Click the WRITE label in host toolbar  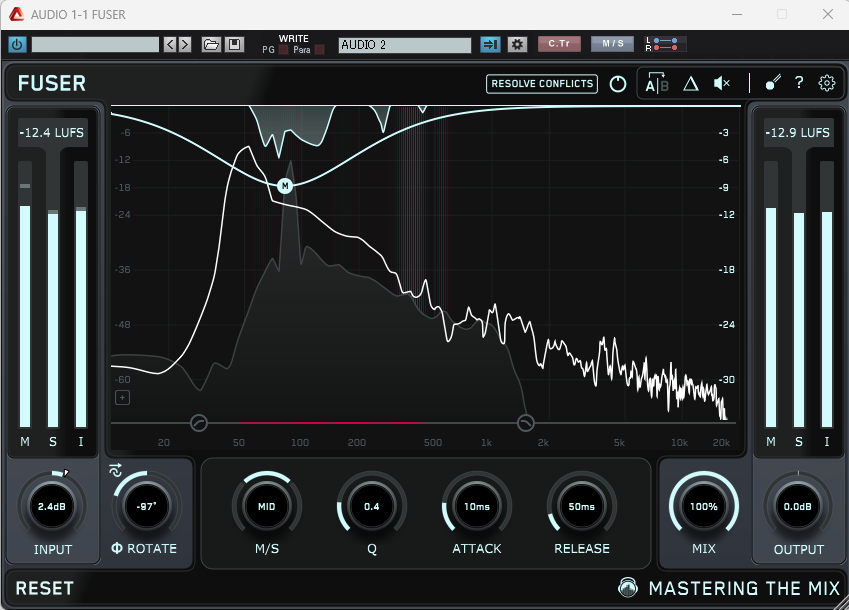coord(293,38)
